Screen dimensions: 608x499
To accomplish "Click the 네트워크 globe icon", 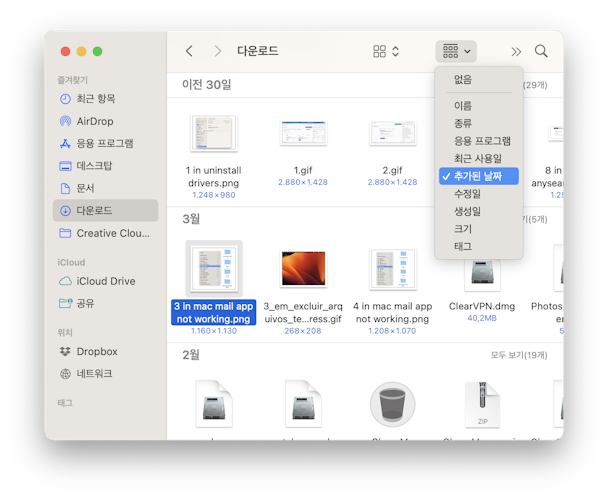I will click(65, 374).
